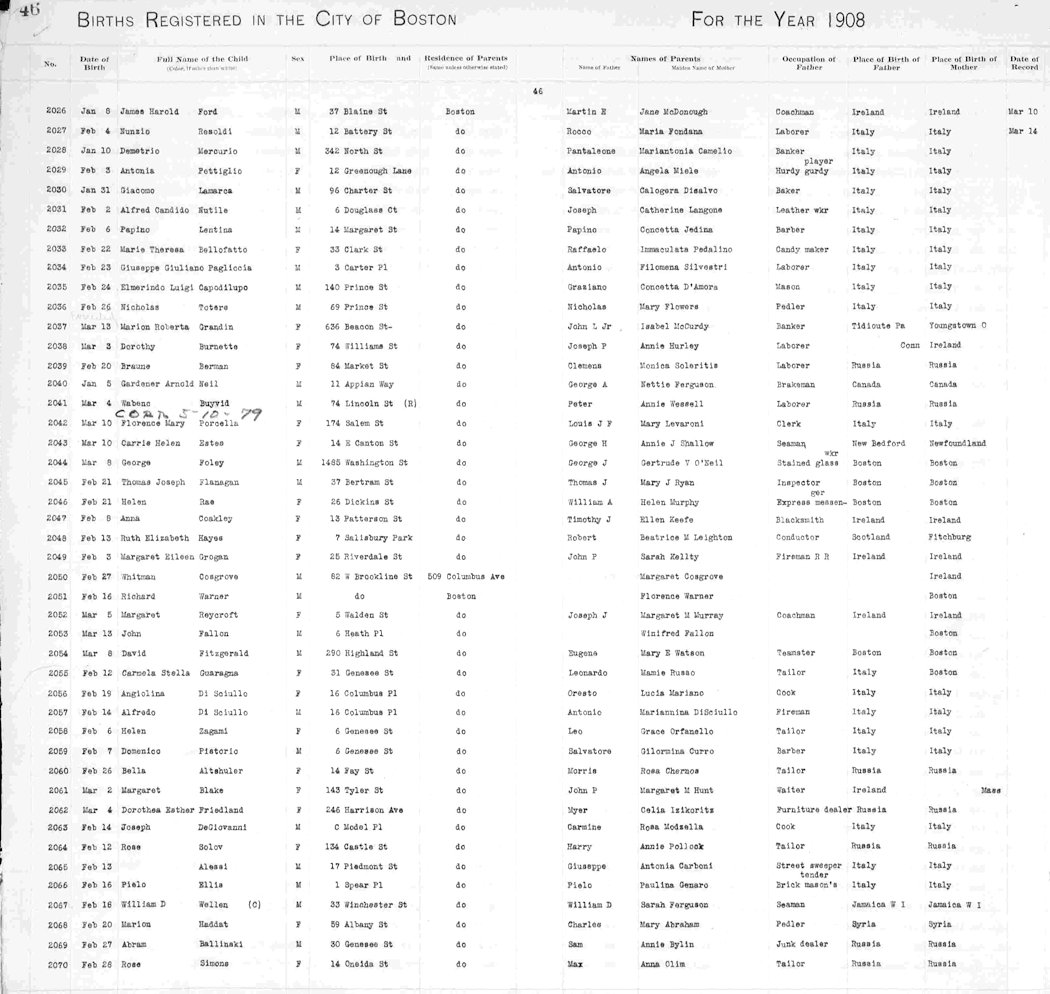Click the handwritten note "CORR 5-10-79"

[x=189, y=414]
